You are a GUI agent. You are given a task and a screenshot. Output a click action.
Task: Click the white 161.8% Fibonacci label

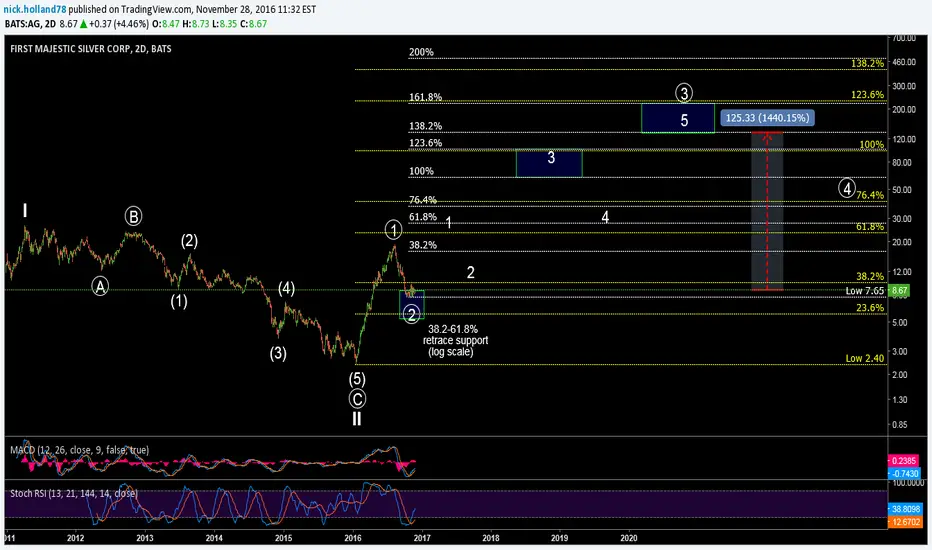(x=426, y=98)
